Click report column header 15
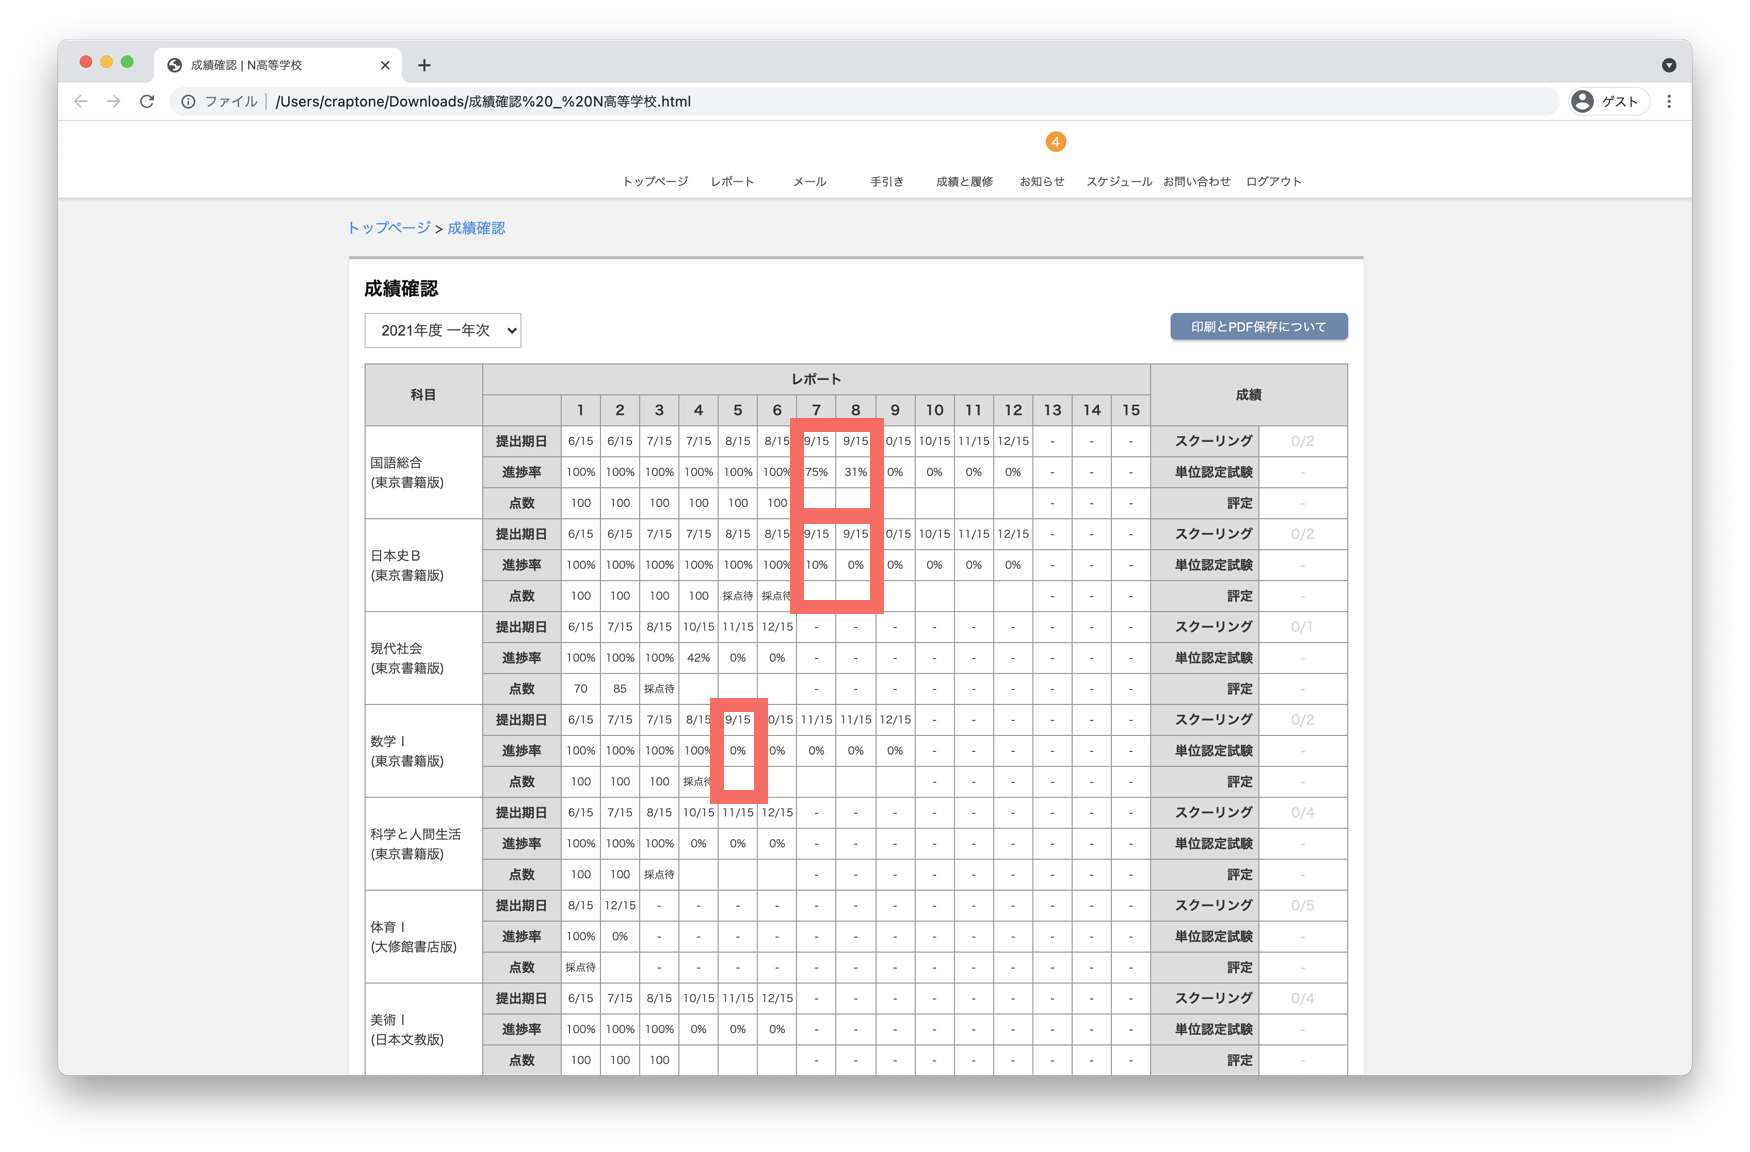 coord(1131,410)
